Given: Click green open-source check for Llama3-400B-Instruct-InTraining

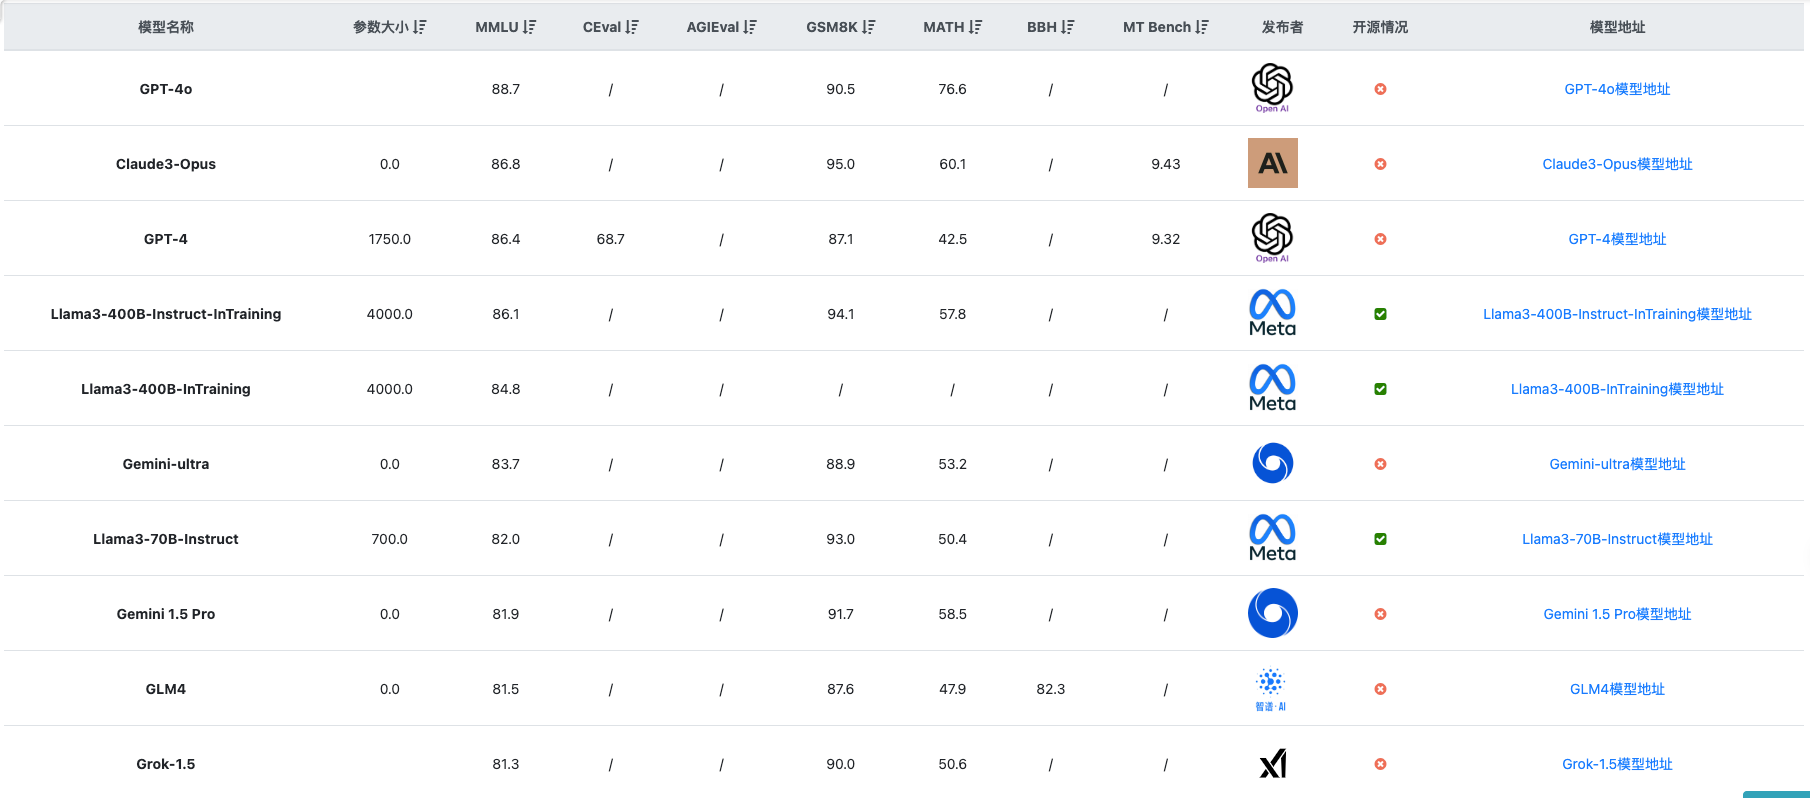Looking at the screenshot, I should coord(1380,314).
